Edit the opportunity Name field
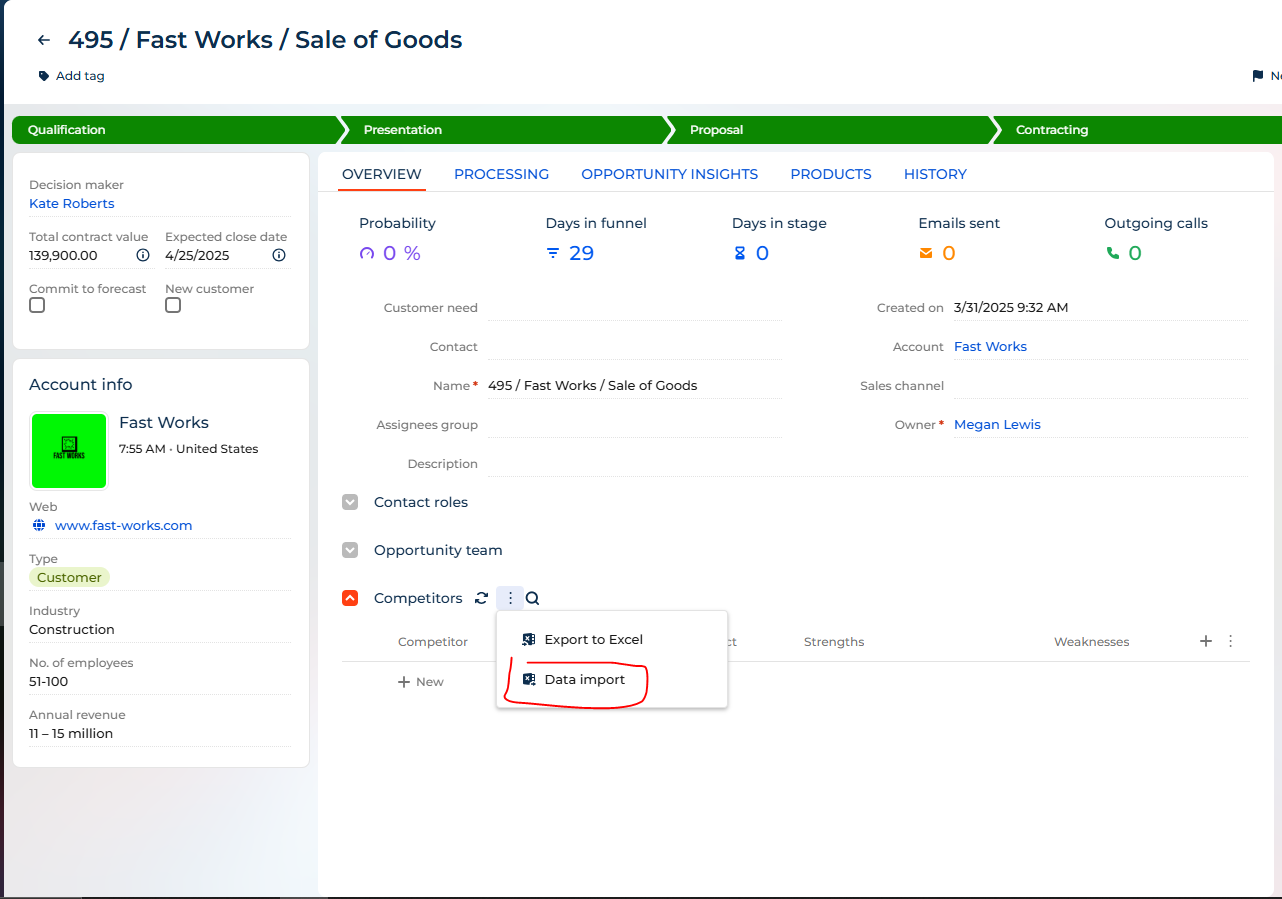 click(635, 386)
